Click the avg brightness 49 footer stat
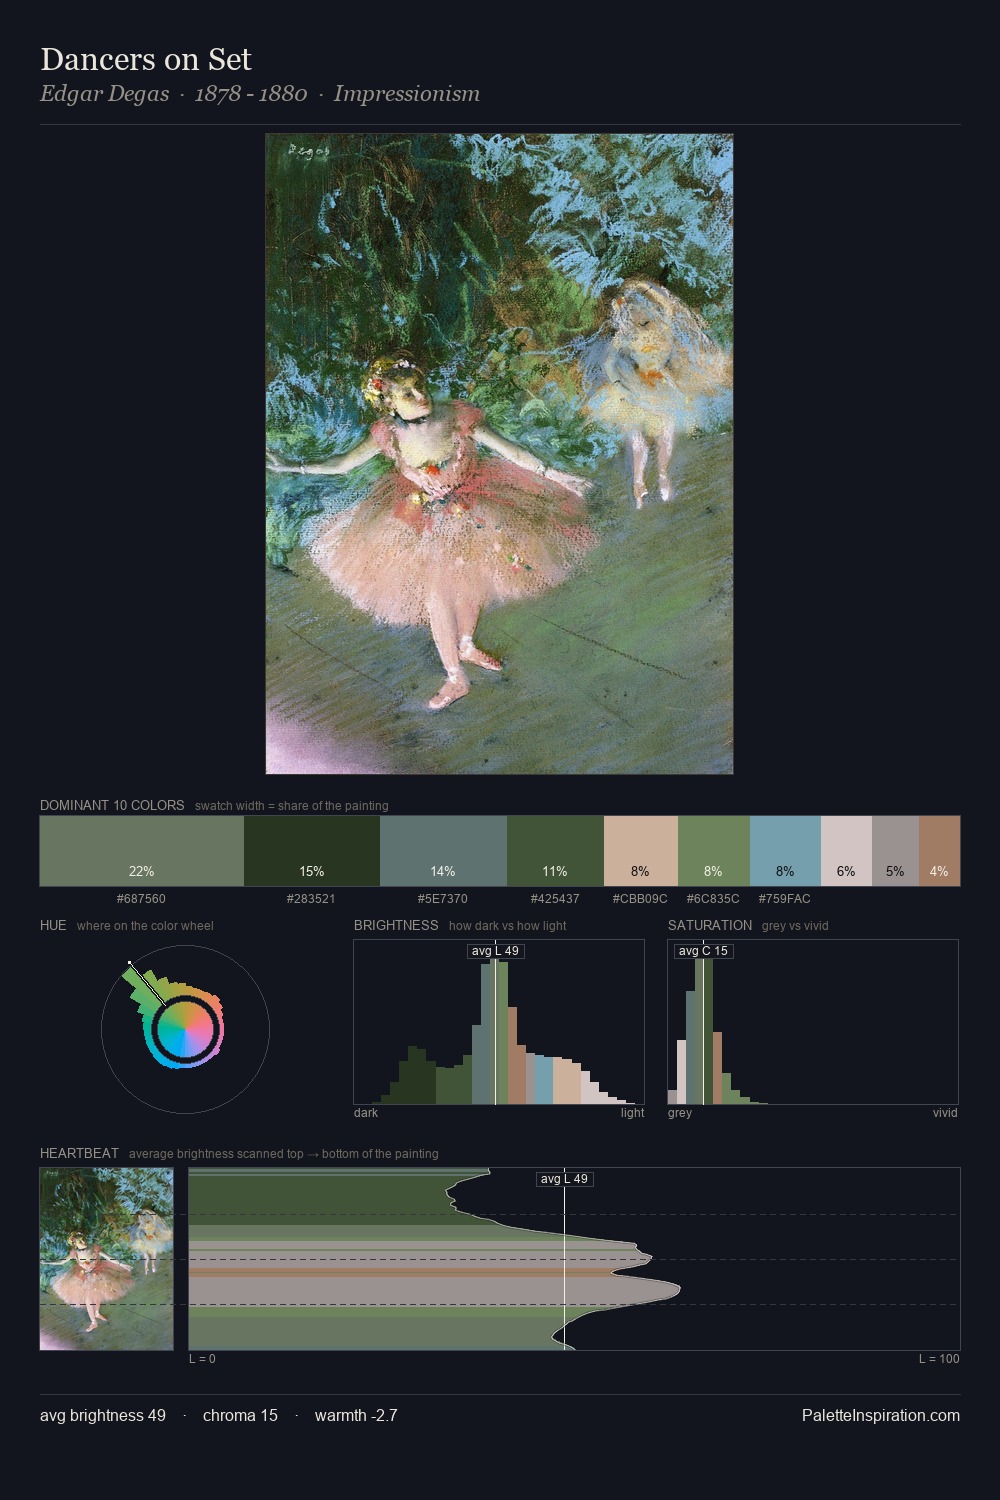Image resolution: width=1000 pixels, height=1500 pixels. click(103, 1415)
